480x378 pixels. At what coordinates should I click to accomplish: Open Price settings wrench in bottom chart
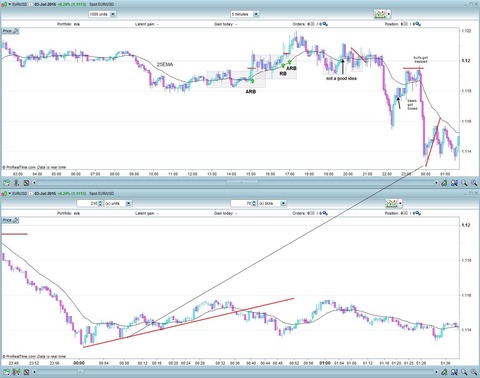(15, 220)
